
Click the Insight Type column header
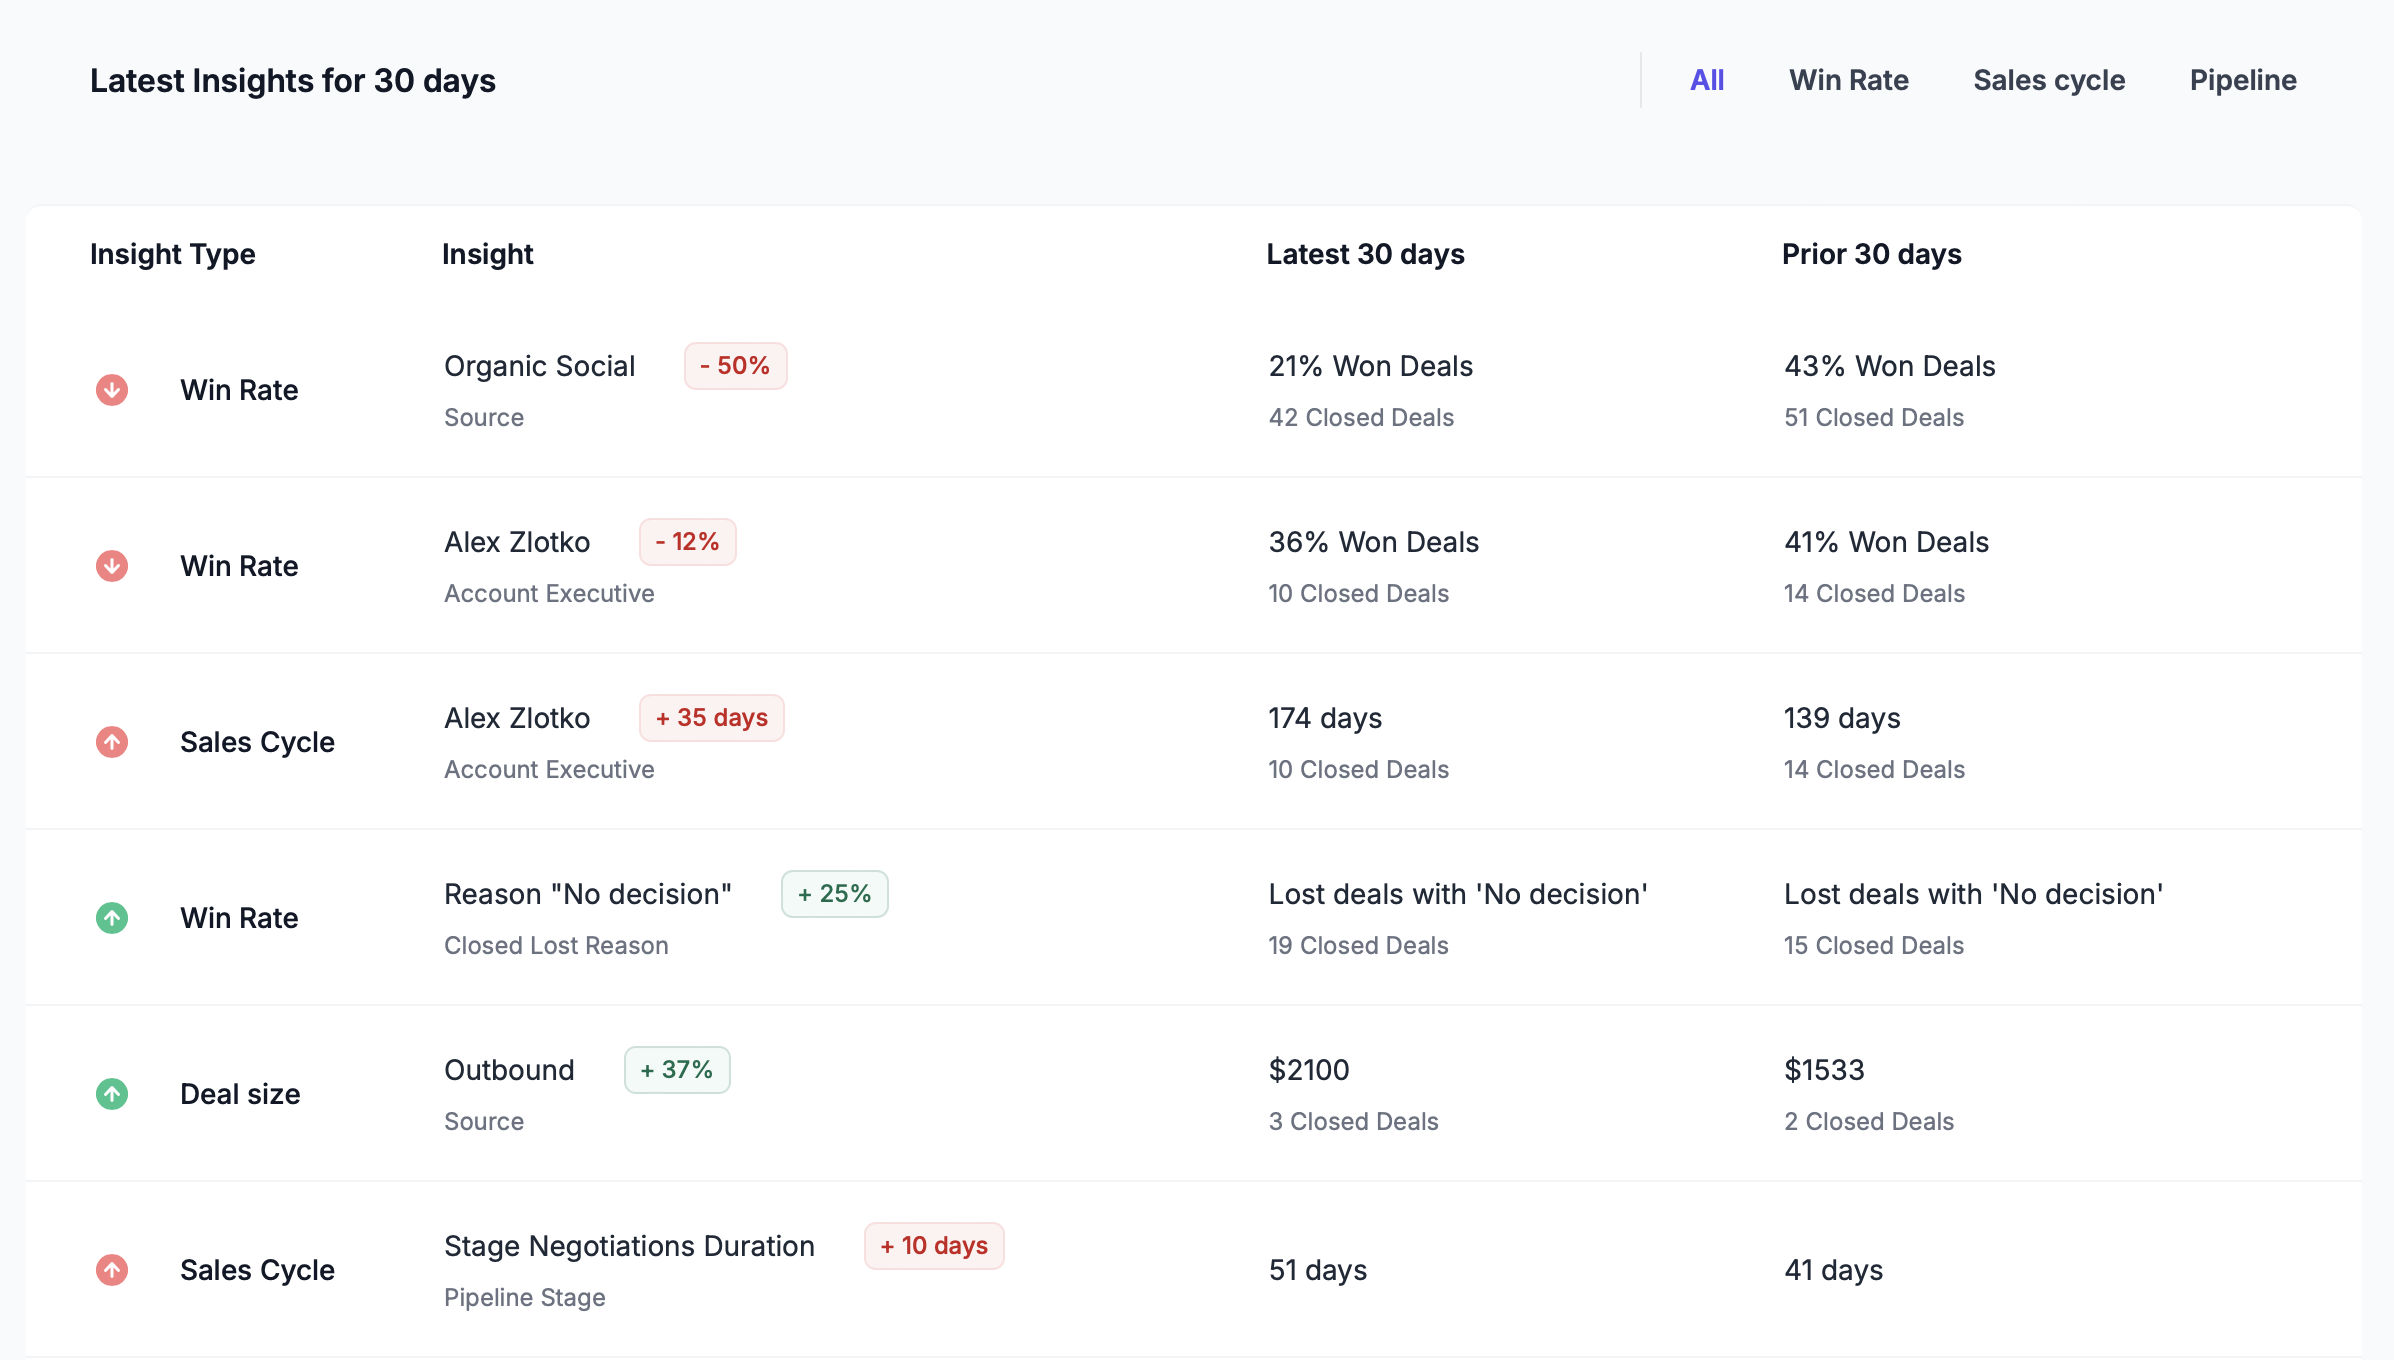coord(172,254)
